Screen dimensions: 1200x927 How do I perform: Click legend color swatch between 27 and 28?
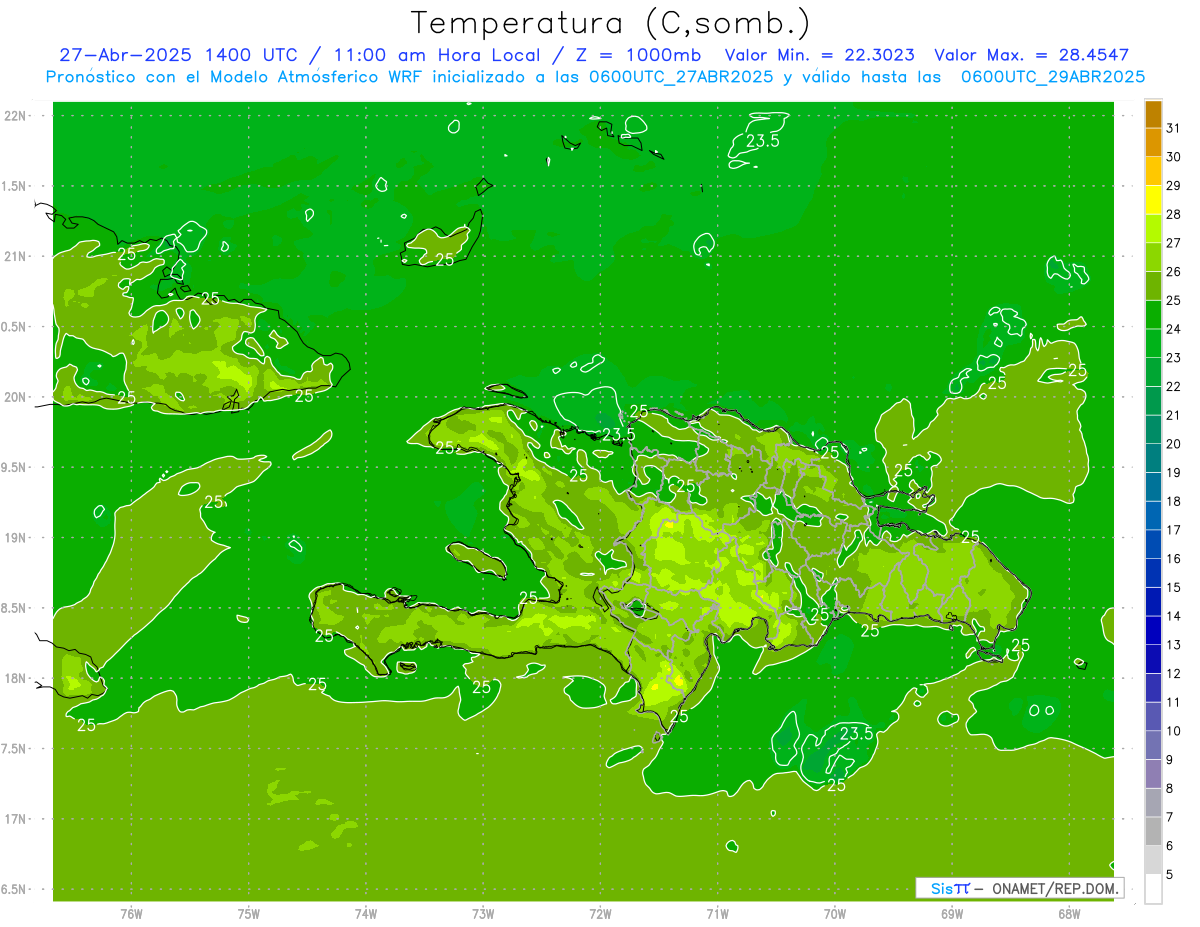pos(1153,229)
